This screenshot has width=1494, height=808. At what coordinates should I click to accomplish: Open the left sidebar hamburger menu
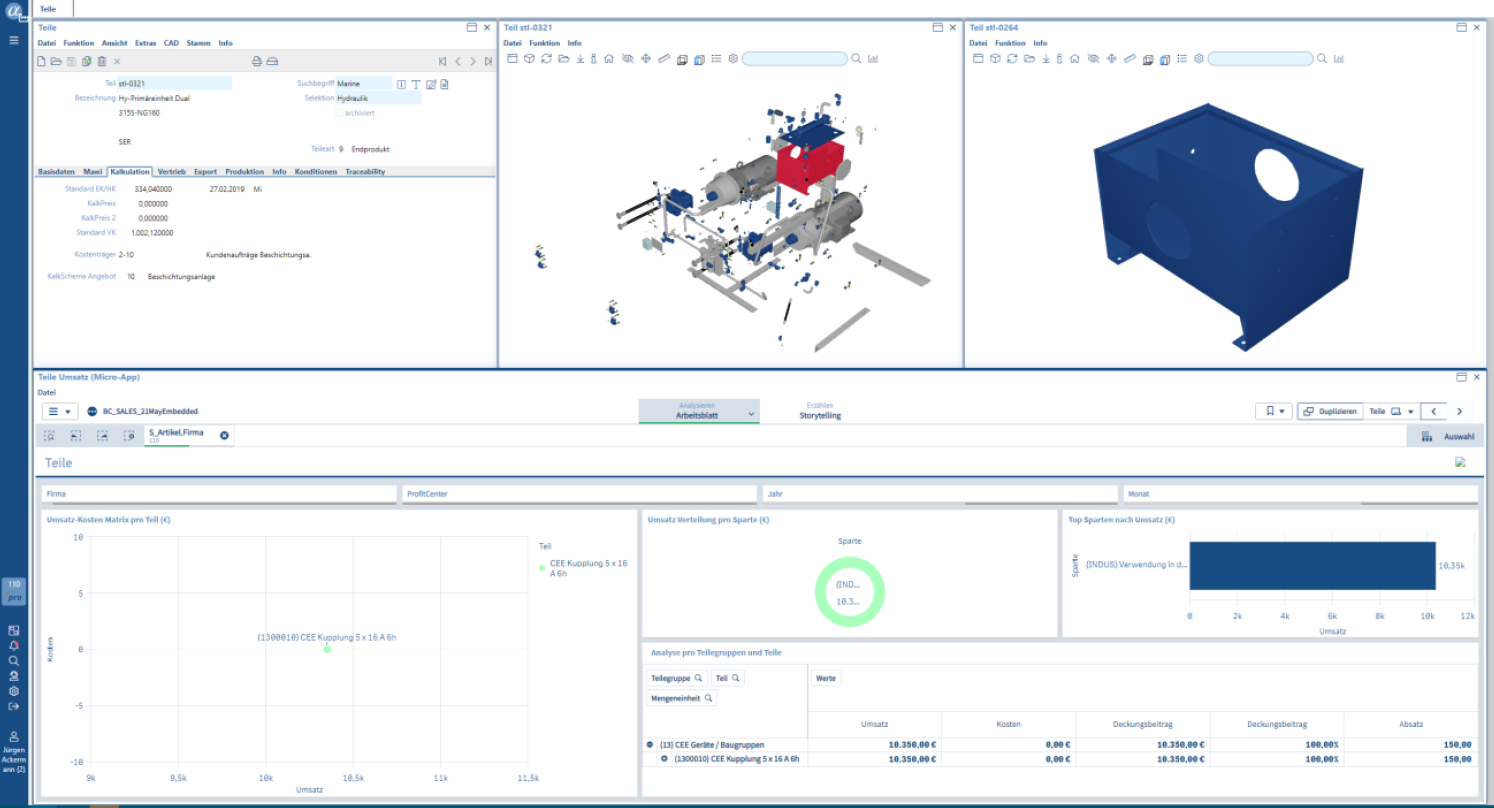tap(14, 40)
